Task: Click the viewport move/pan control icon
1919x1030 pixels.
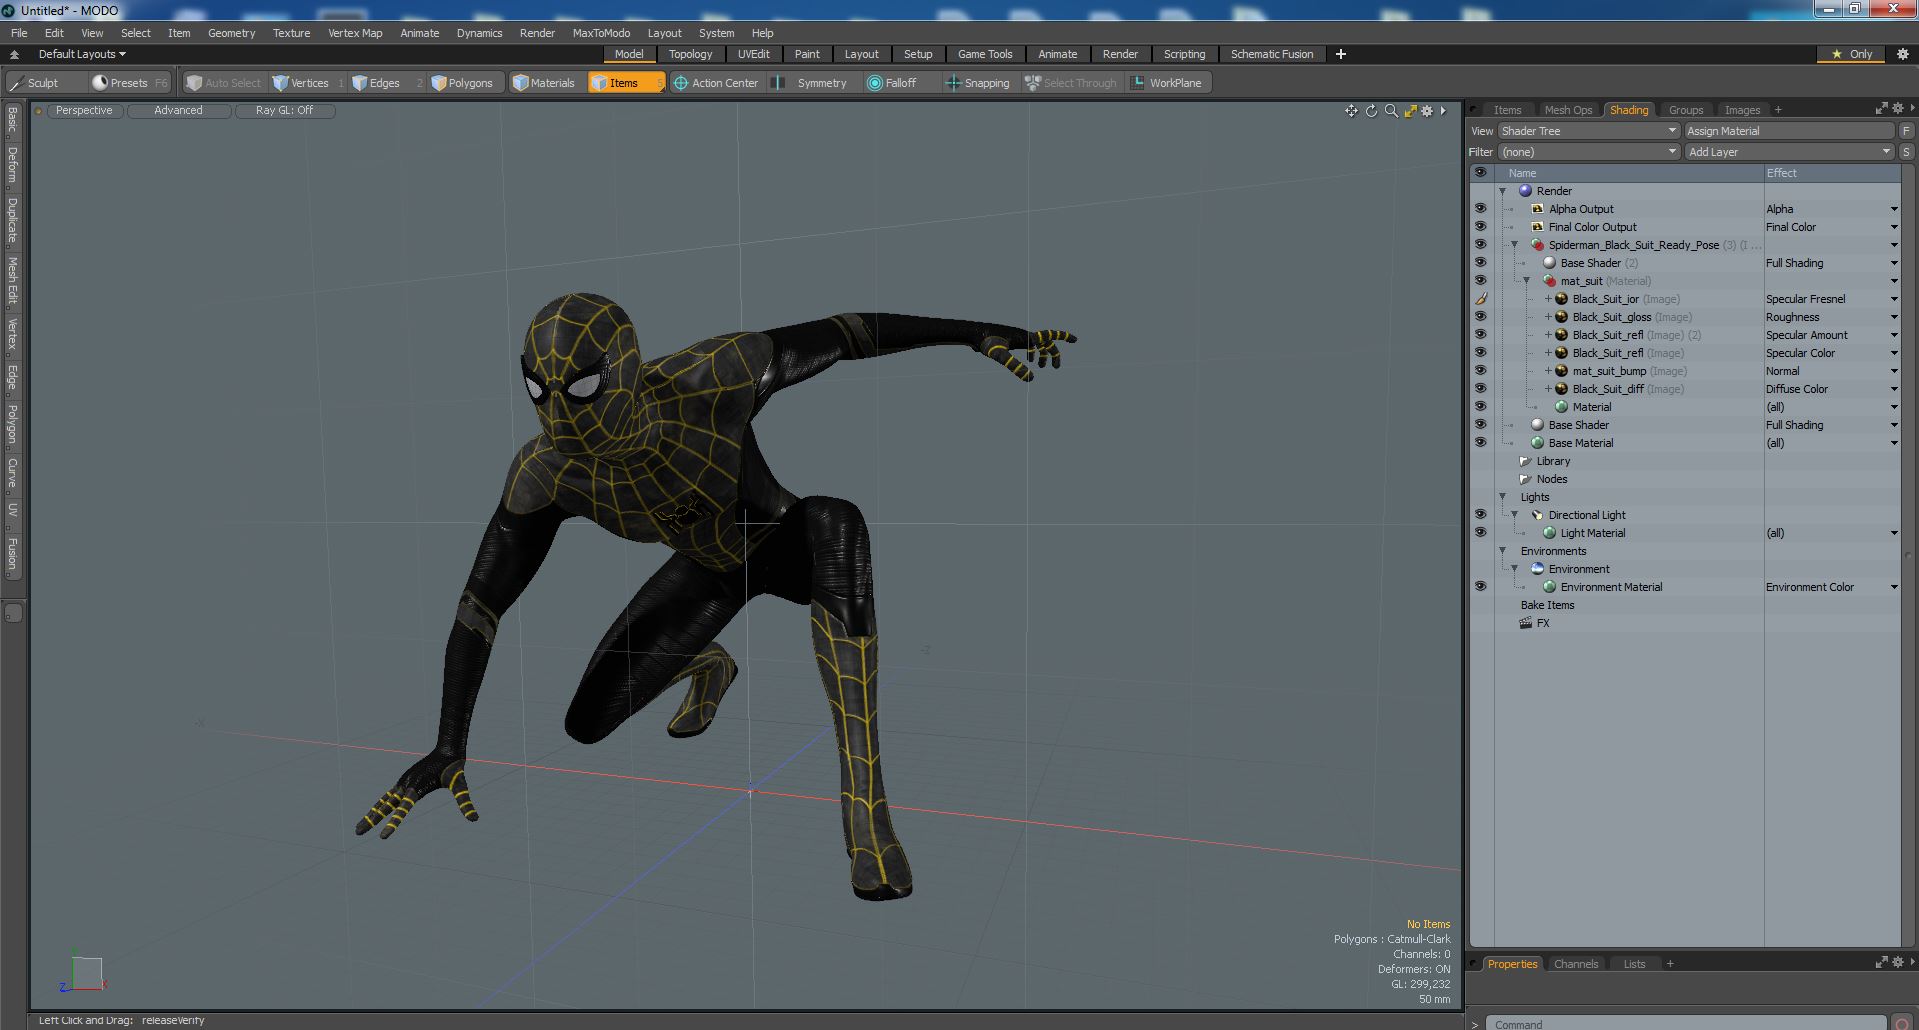Action: click(x=1351, y=111)
